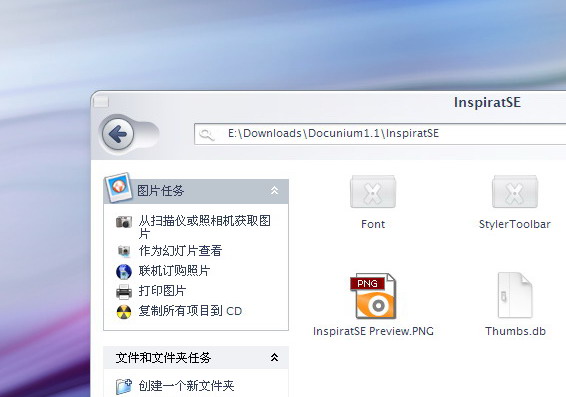Click the InspiratSE window title text
This screenshot has width=566, height=397.
[x=487, y=102]
